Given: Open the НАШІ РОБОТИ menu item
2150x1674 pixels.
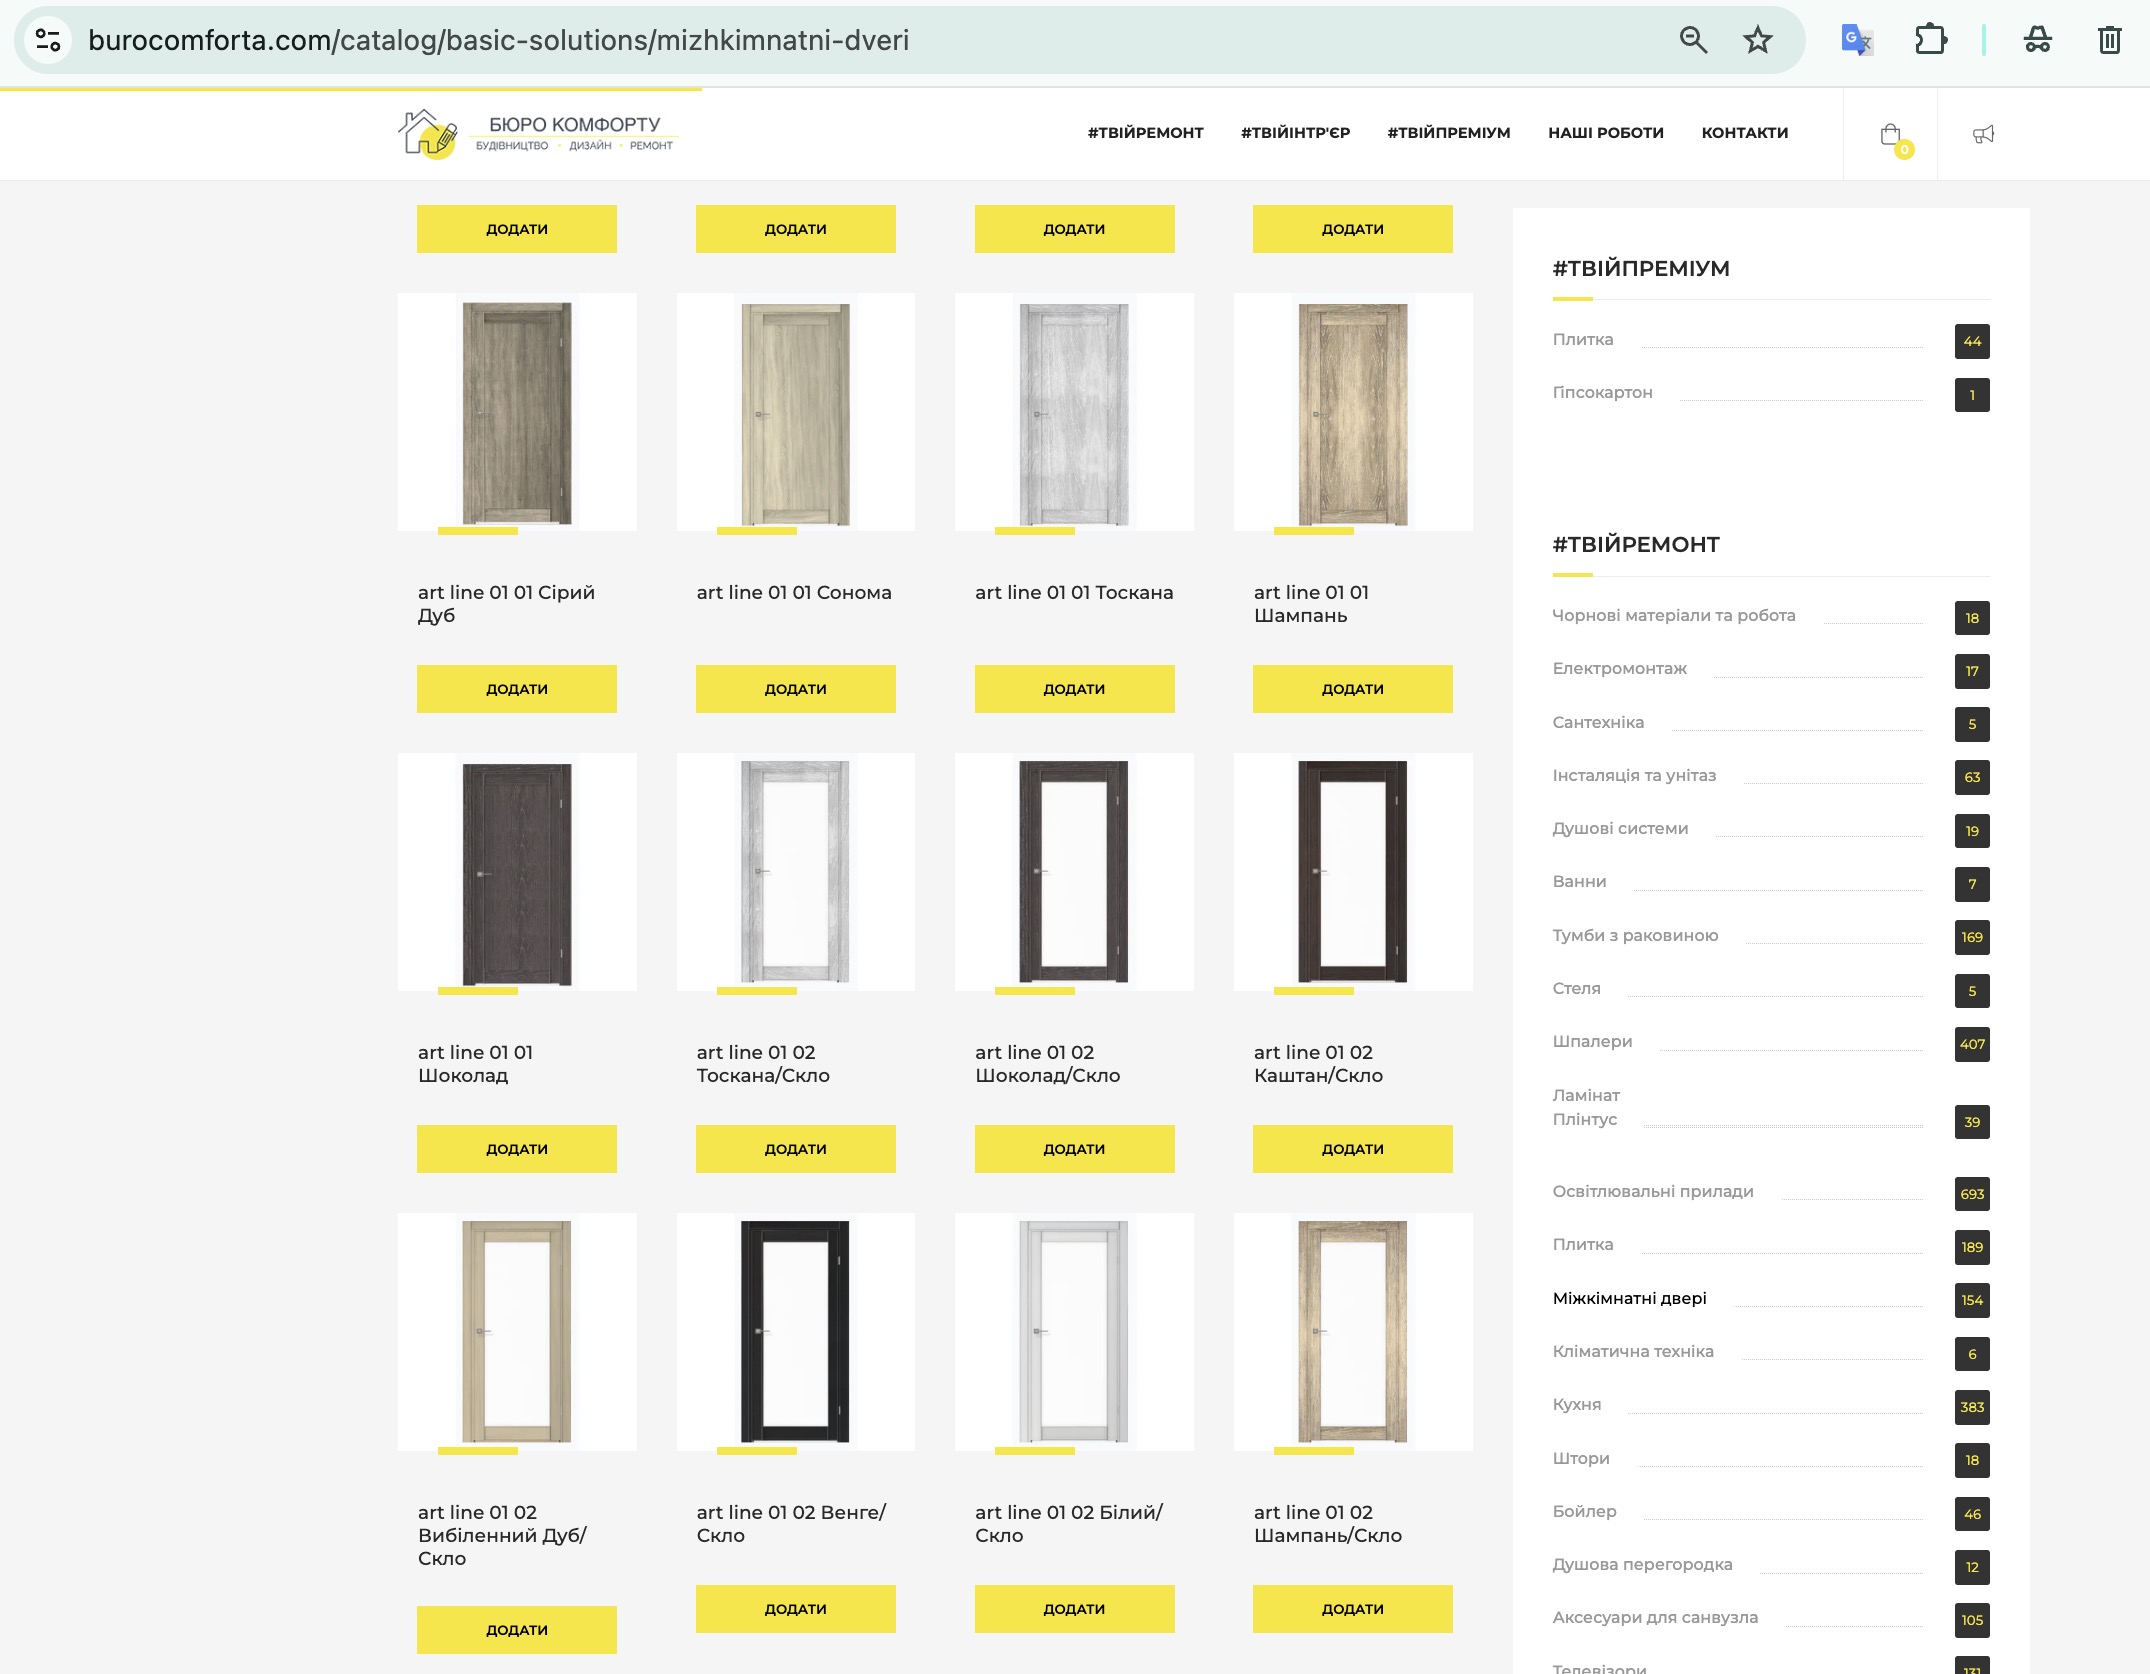Looking at the screenshot, I should pos(1605,133).
